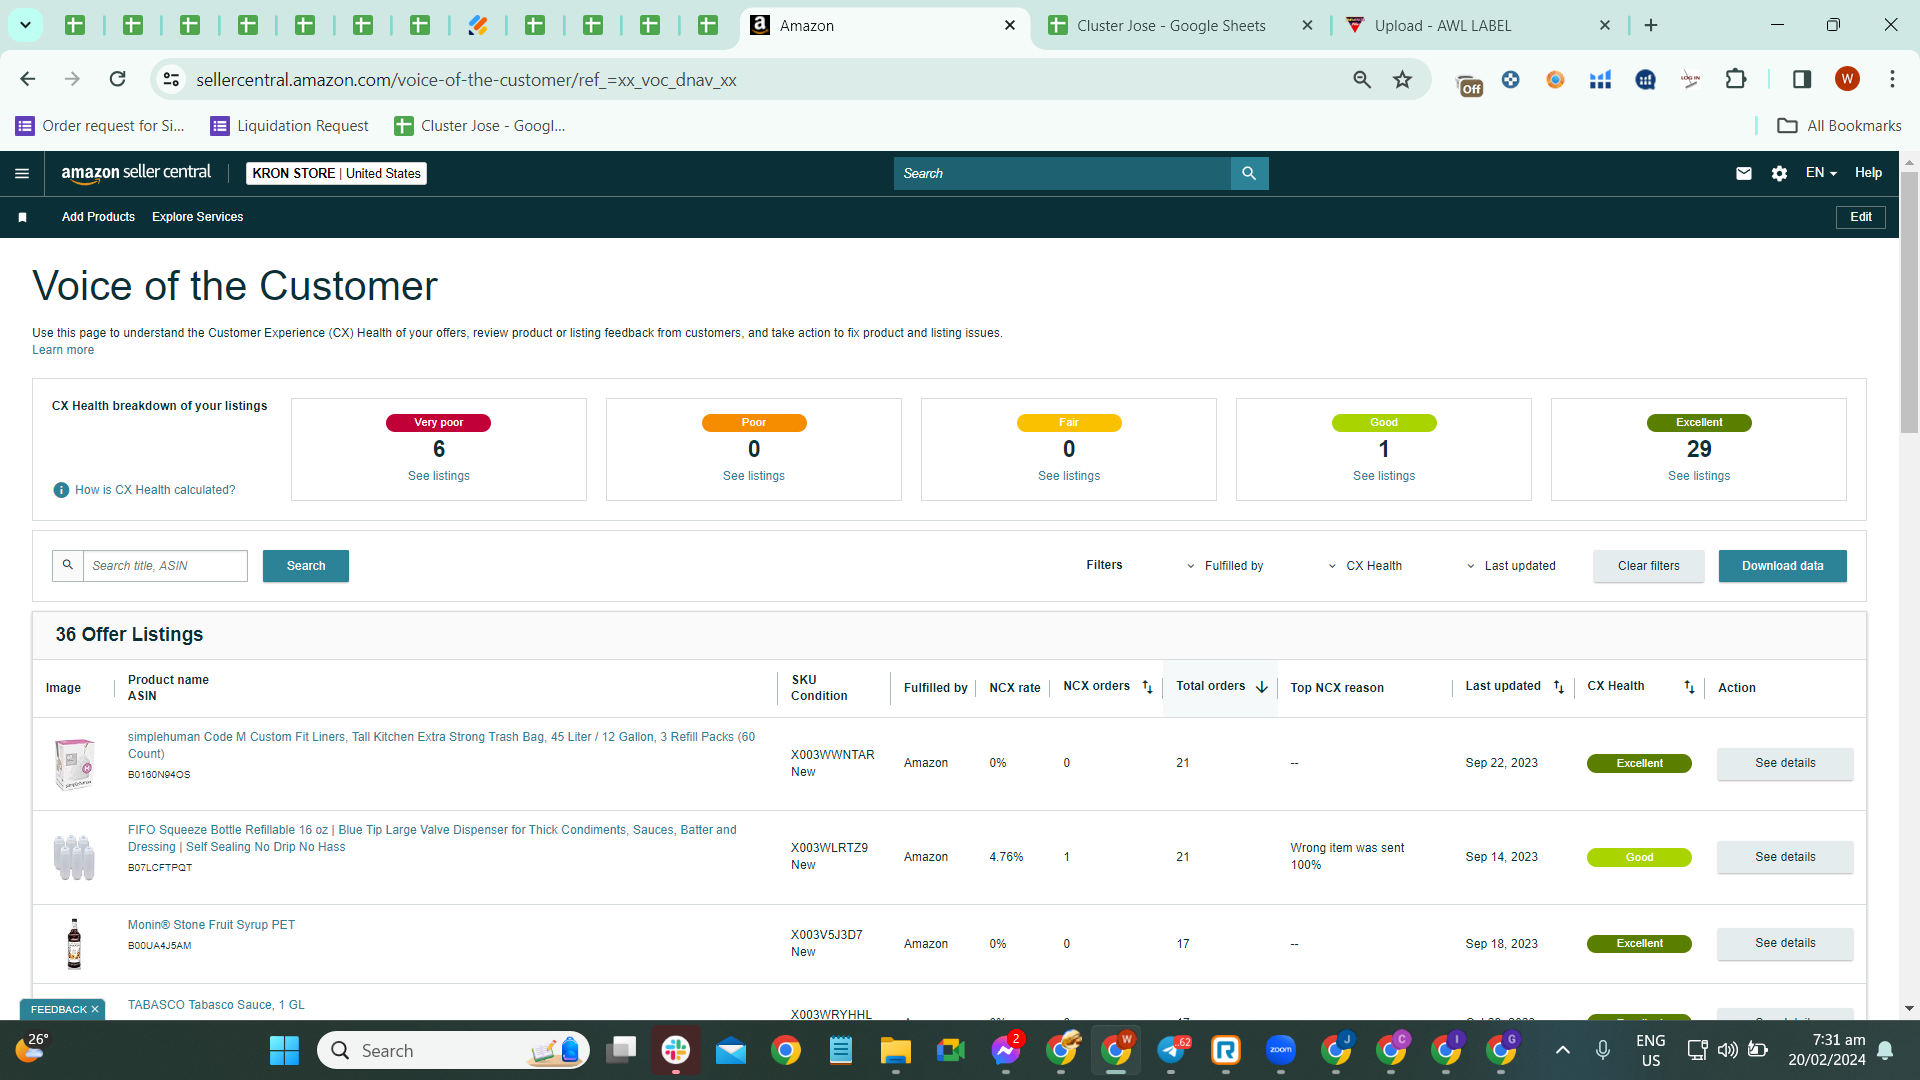This screenshot has height=1080, width=1920.
Task: Expand the Last updated filter dropdown
Action: [x=1510, y=566]
